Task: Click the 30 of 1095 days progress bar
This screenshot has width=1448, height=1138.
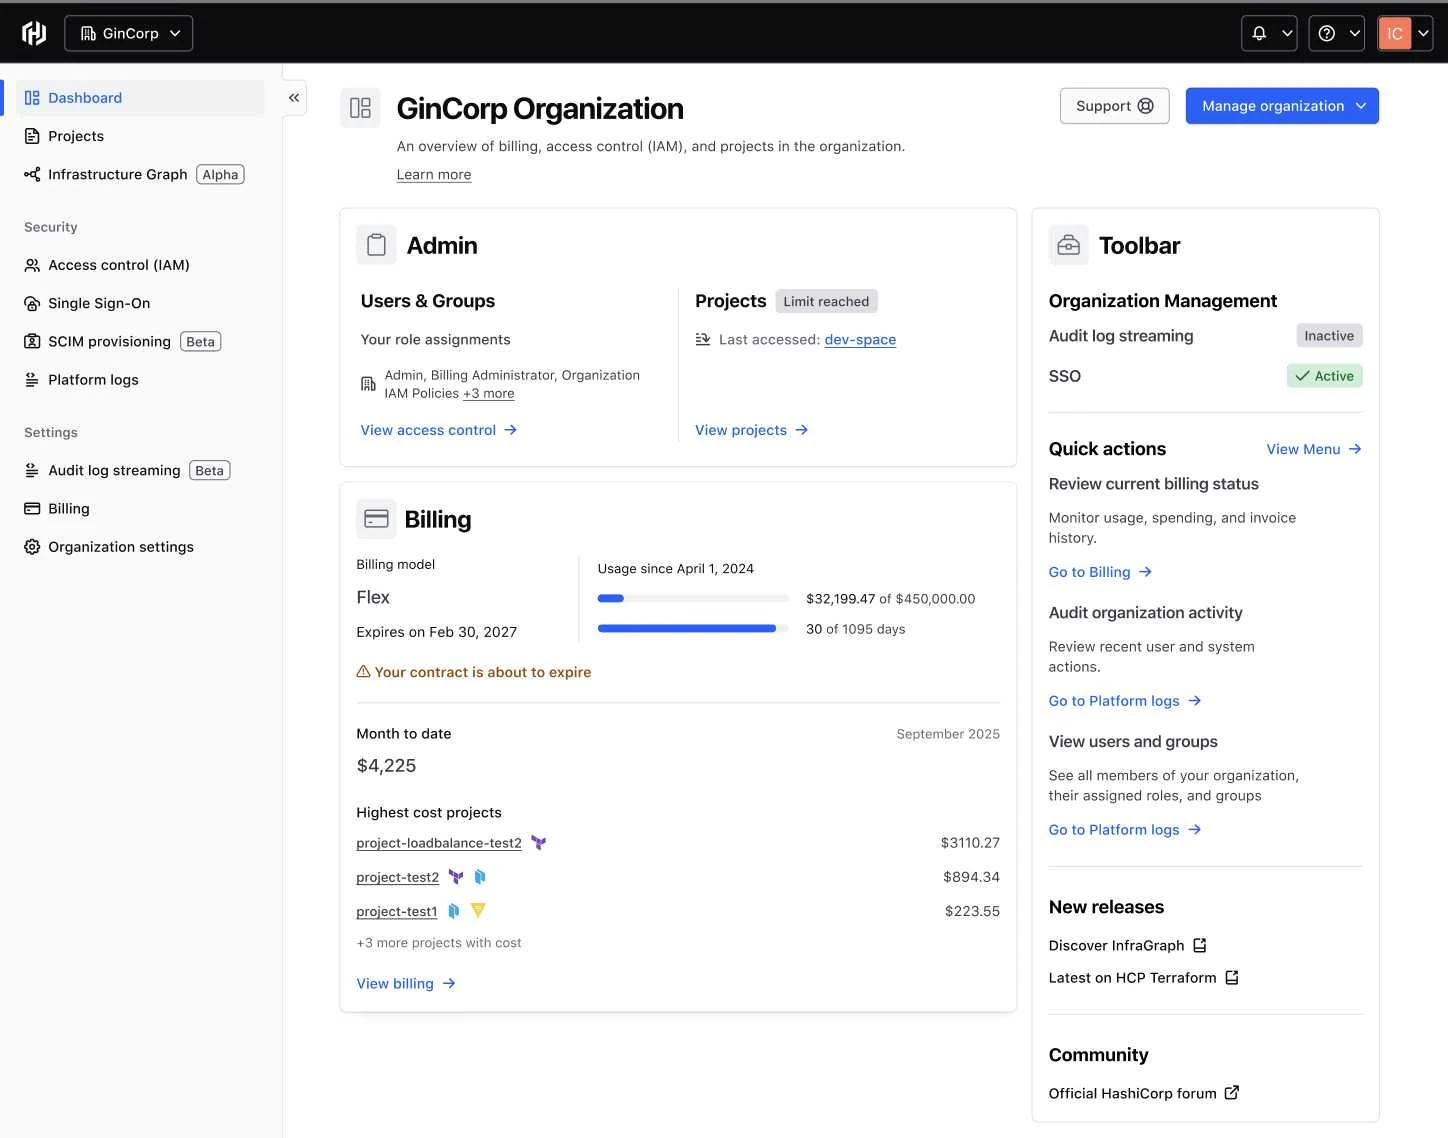Action: (x=693, y=629)
